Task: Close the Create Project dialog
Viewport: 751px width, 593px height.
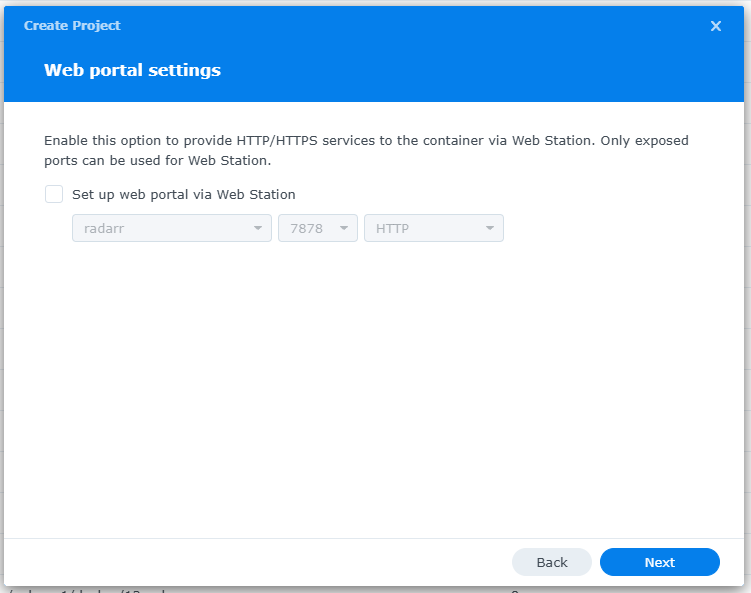Action: point(716,26)
